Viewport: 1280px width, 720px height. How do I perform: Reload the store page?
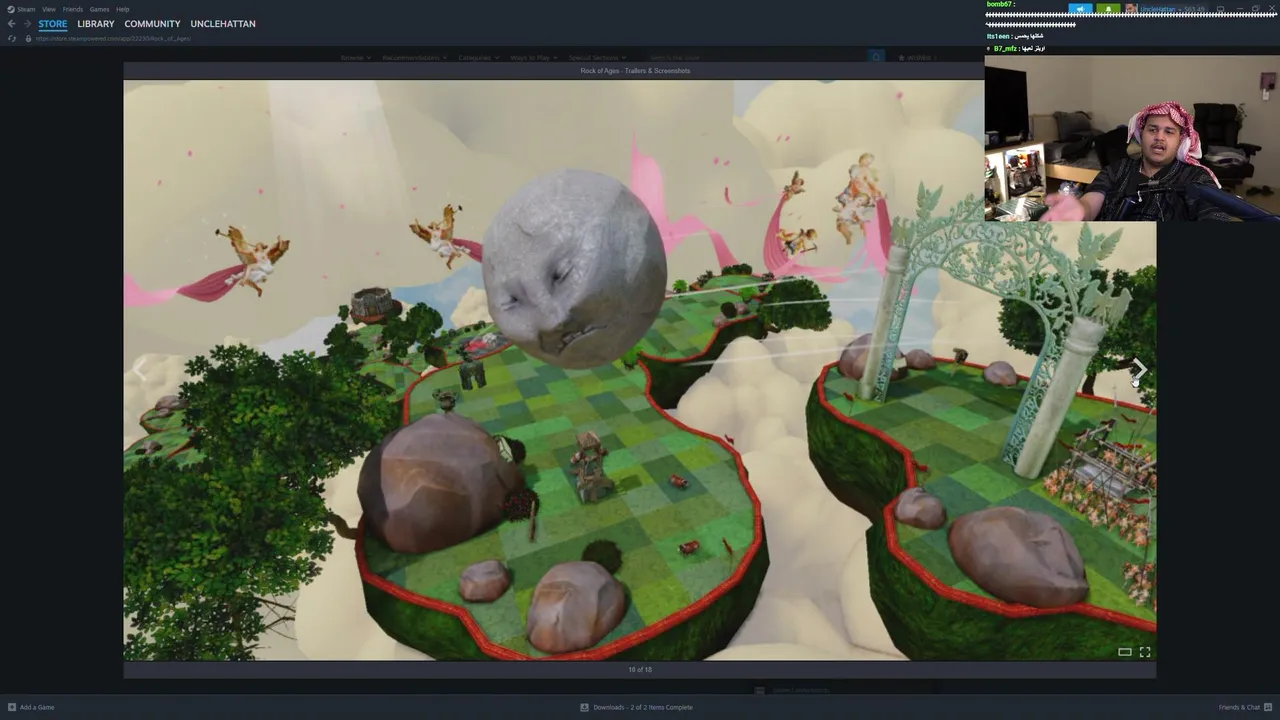[x=12, y=39]
